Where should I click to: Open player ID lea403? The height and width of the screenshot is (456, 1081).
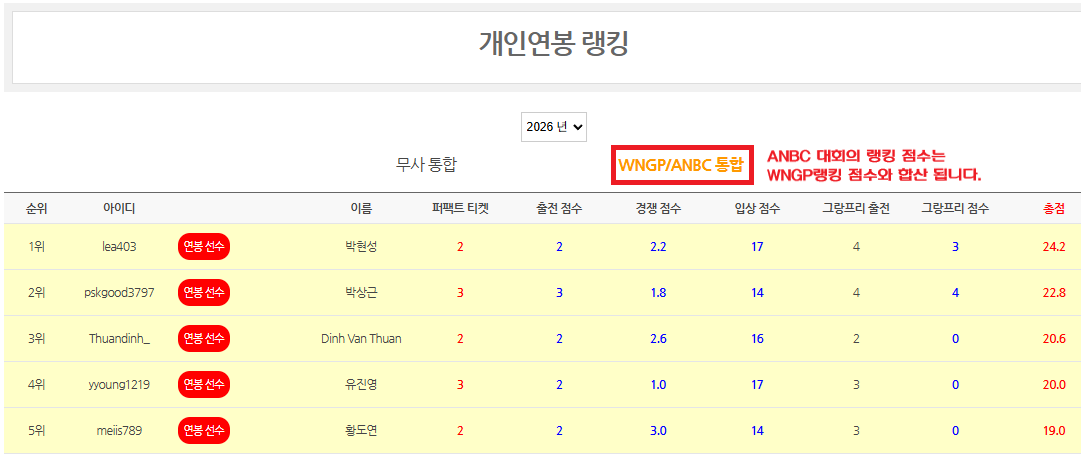click(119, 247)
